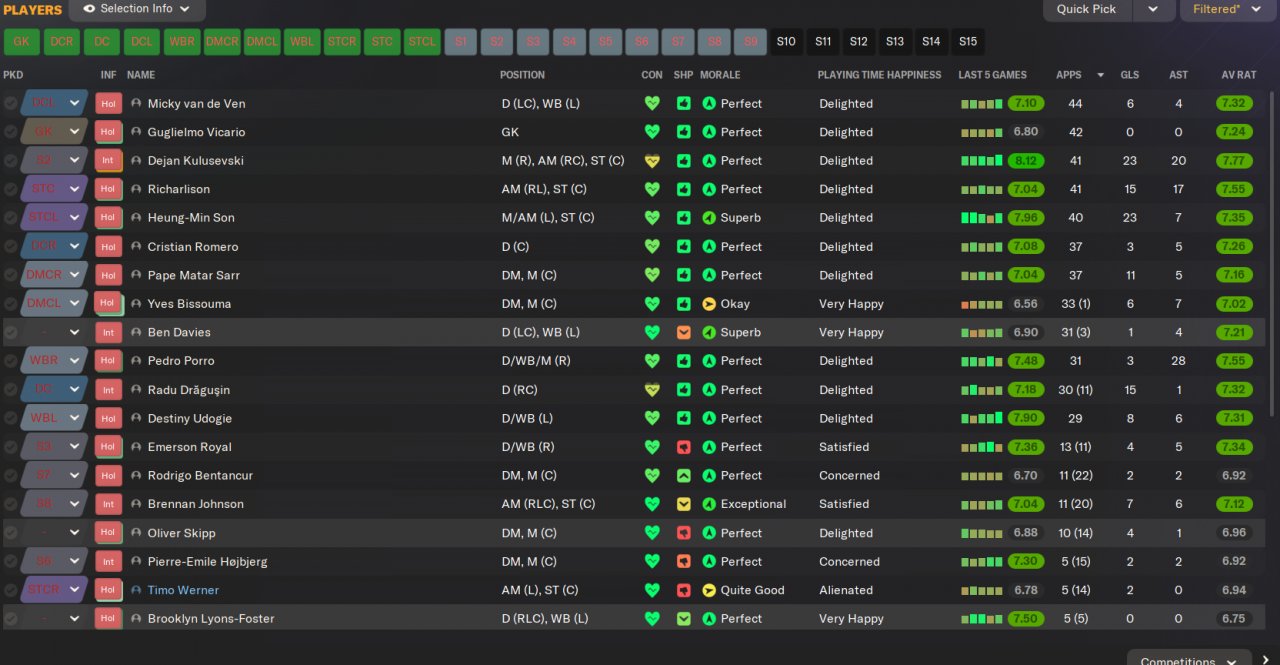This screenshot has height=665, width=1280.
Task: Expand the arrow next to Quick Pick
Action: pos(1153,9)
